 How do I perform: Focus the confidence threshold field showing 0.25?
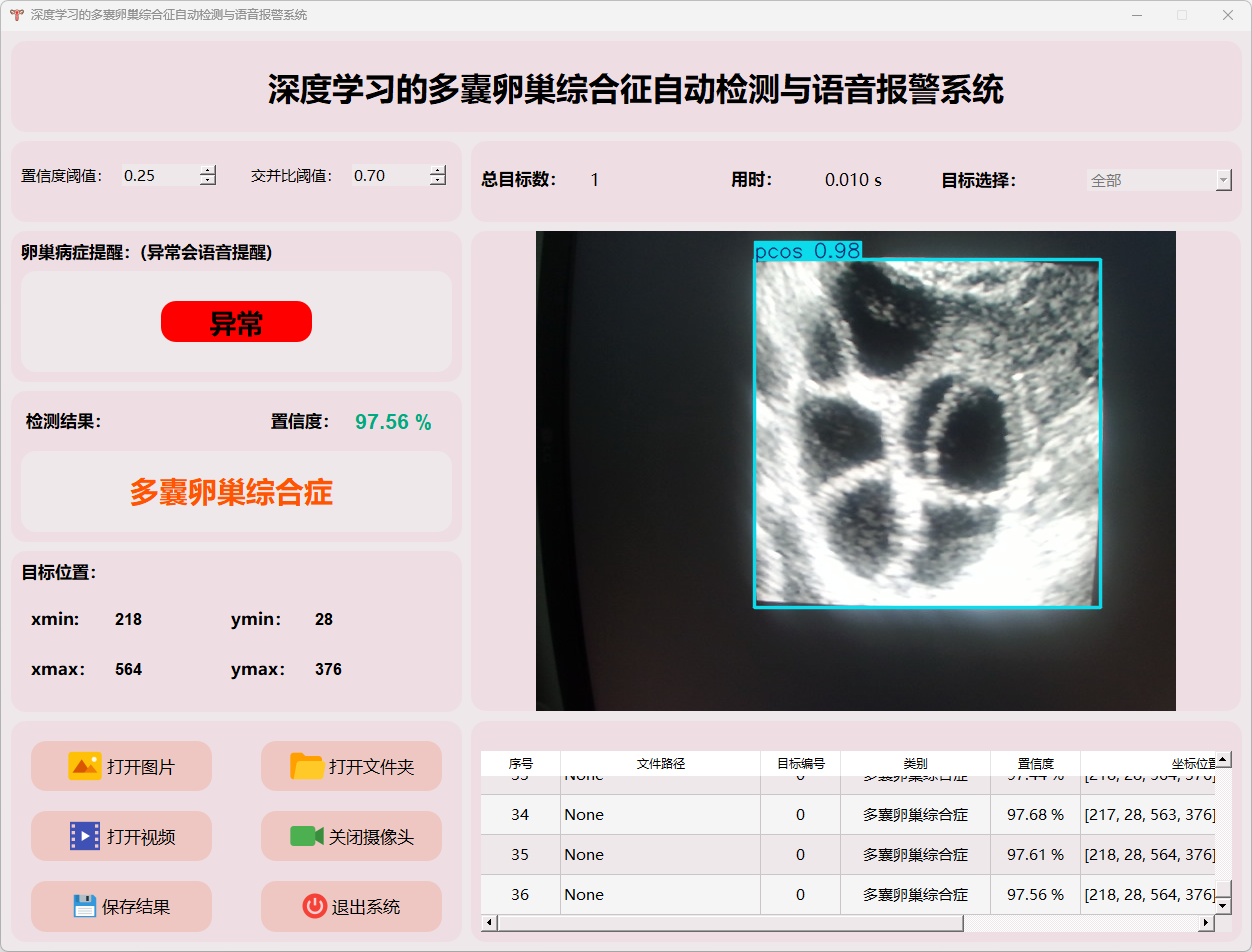pos(158,176)
